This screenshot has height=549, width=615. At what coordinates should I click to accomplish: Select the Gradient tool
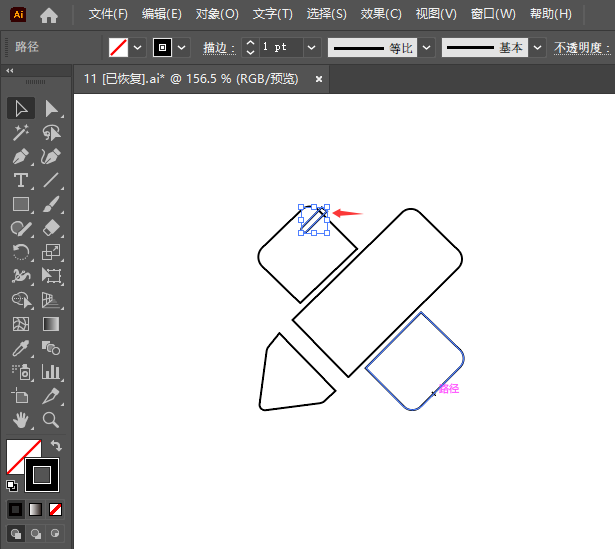[52, 324]
